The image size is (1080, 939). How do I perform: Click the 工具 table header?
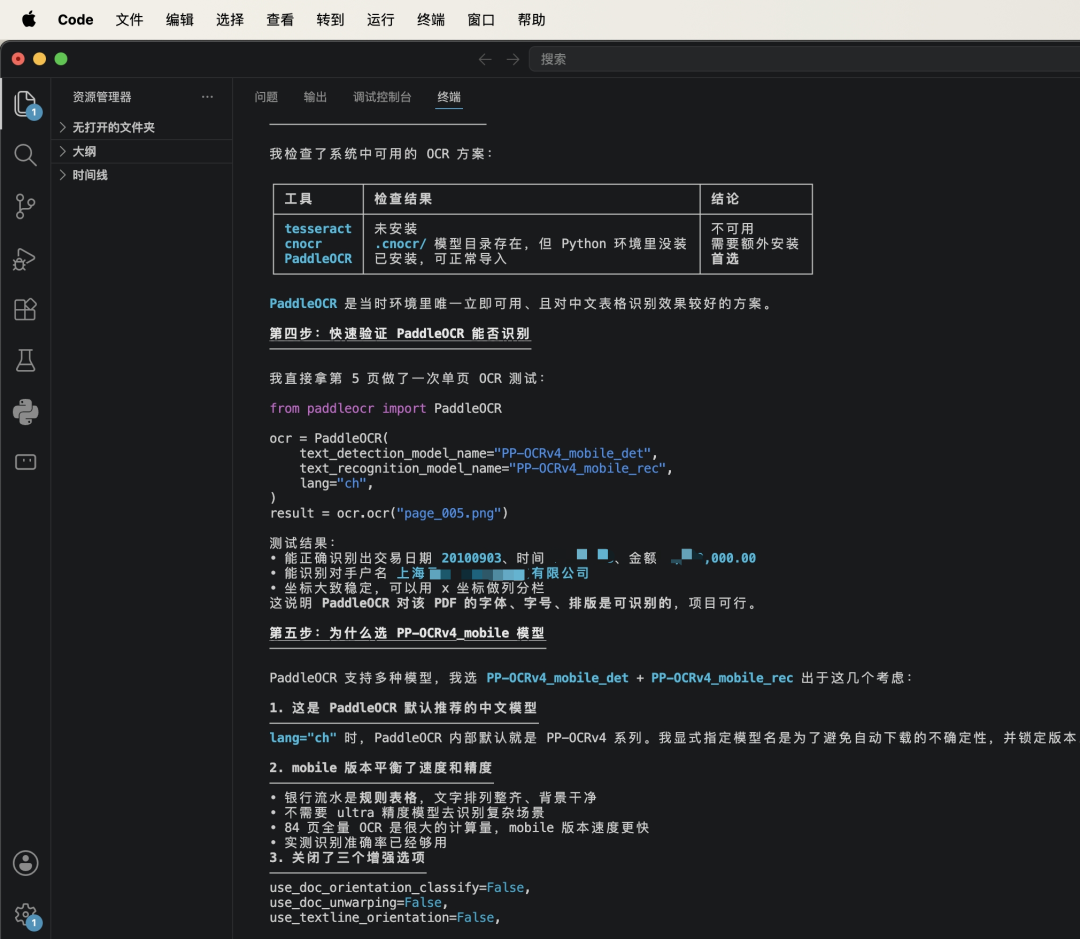point(298,199)
